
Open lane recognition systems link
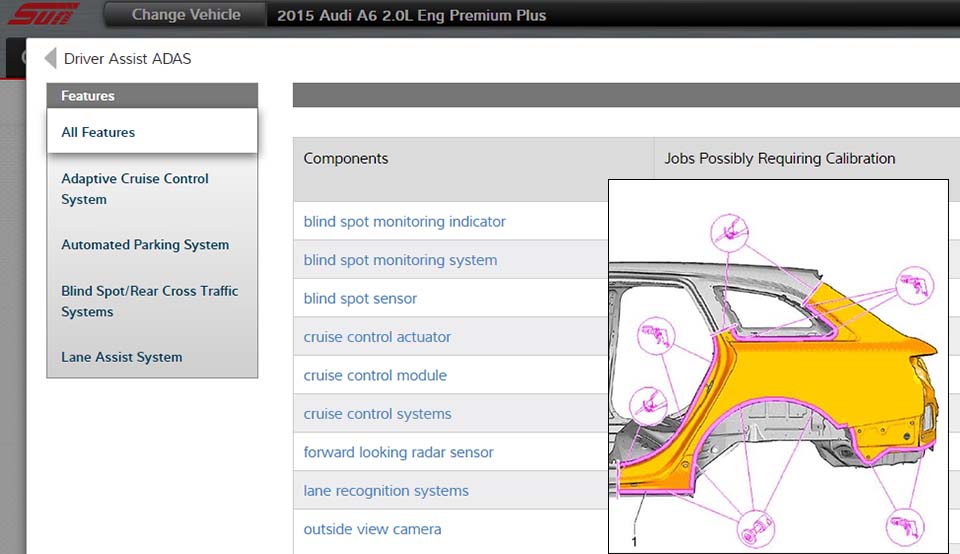click(x=386, y=491)
